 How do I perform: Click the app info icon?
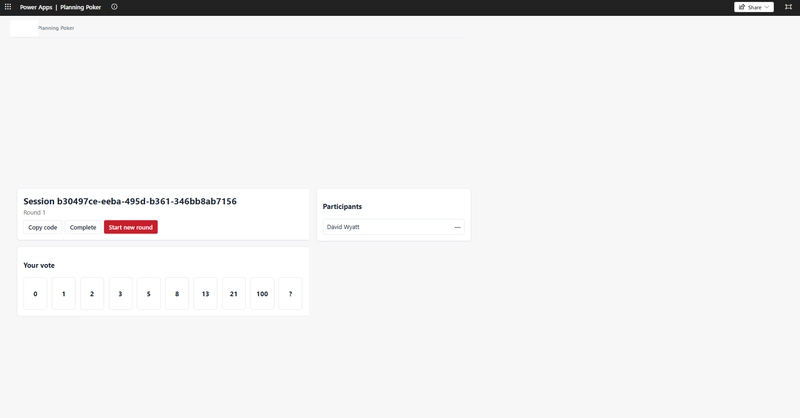point(114,7)
